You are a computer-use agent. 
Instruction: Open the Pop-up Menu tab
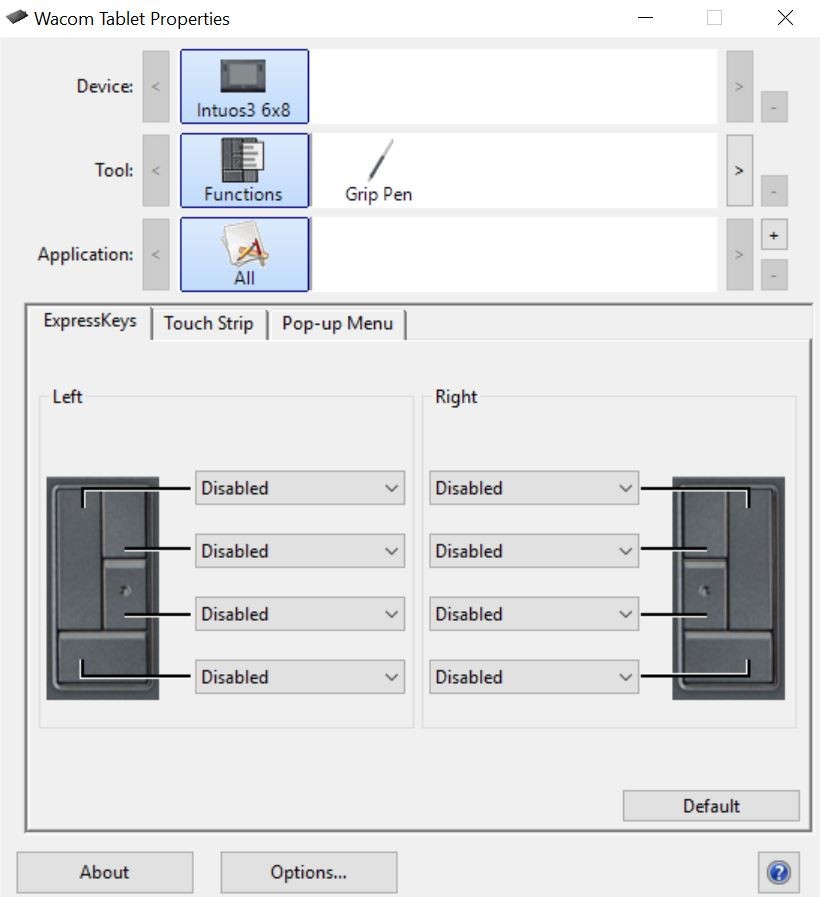click(x=337, y=324)
